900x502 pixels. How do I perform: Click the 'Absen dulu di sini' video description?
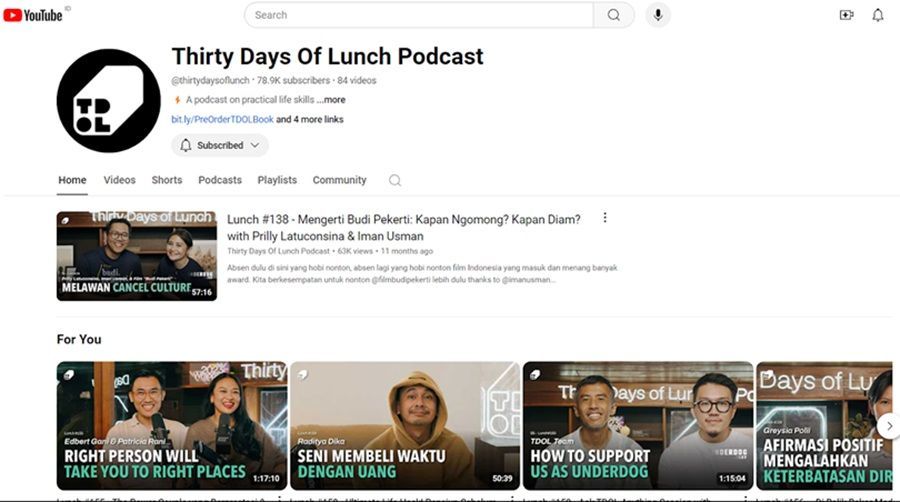(422, 274)
